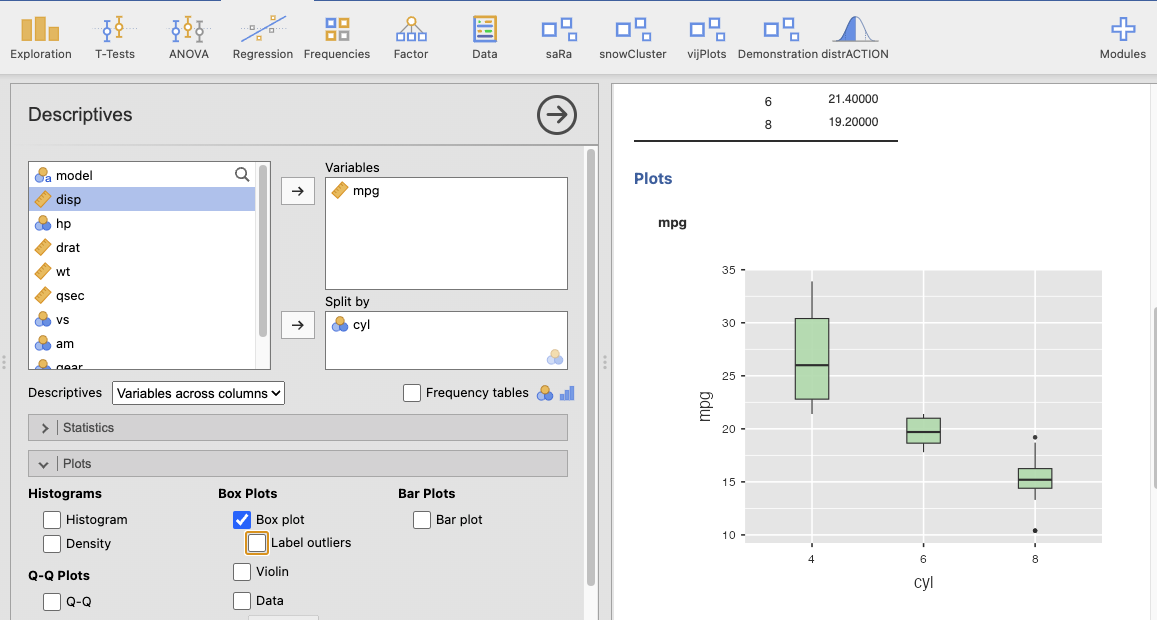Collapse the Plots section
Screen dimensions: 1157x620
[298, 464]
